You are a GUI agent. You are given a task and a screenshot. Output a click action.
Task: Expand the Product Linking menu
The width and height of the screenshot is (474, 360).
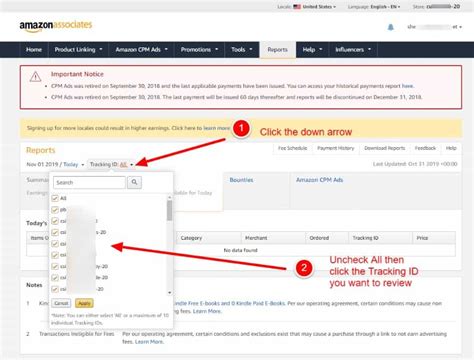click(78, 50)
